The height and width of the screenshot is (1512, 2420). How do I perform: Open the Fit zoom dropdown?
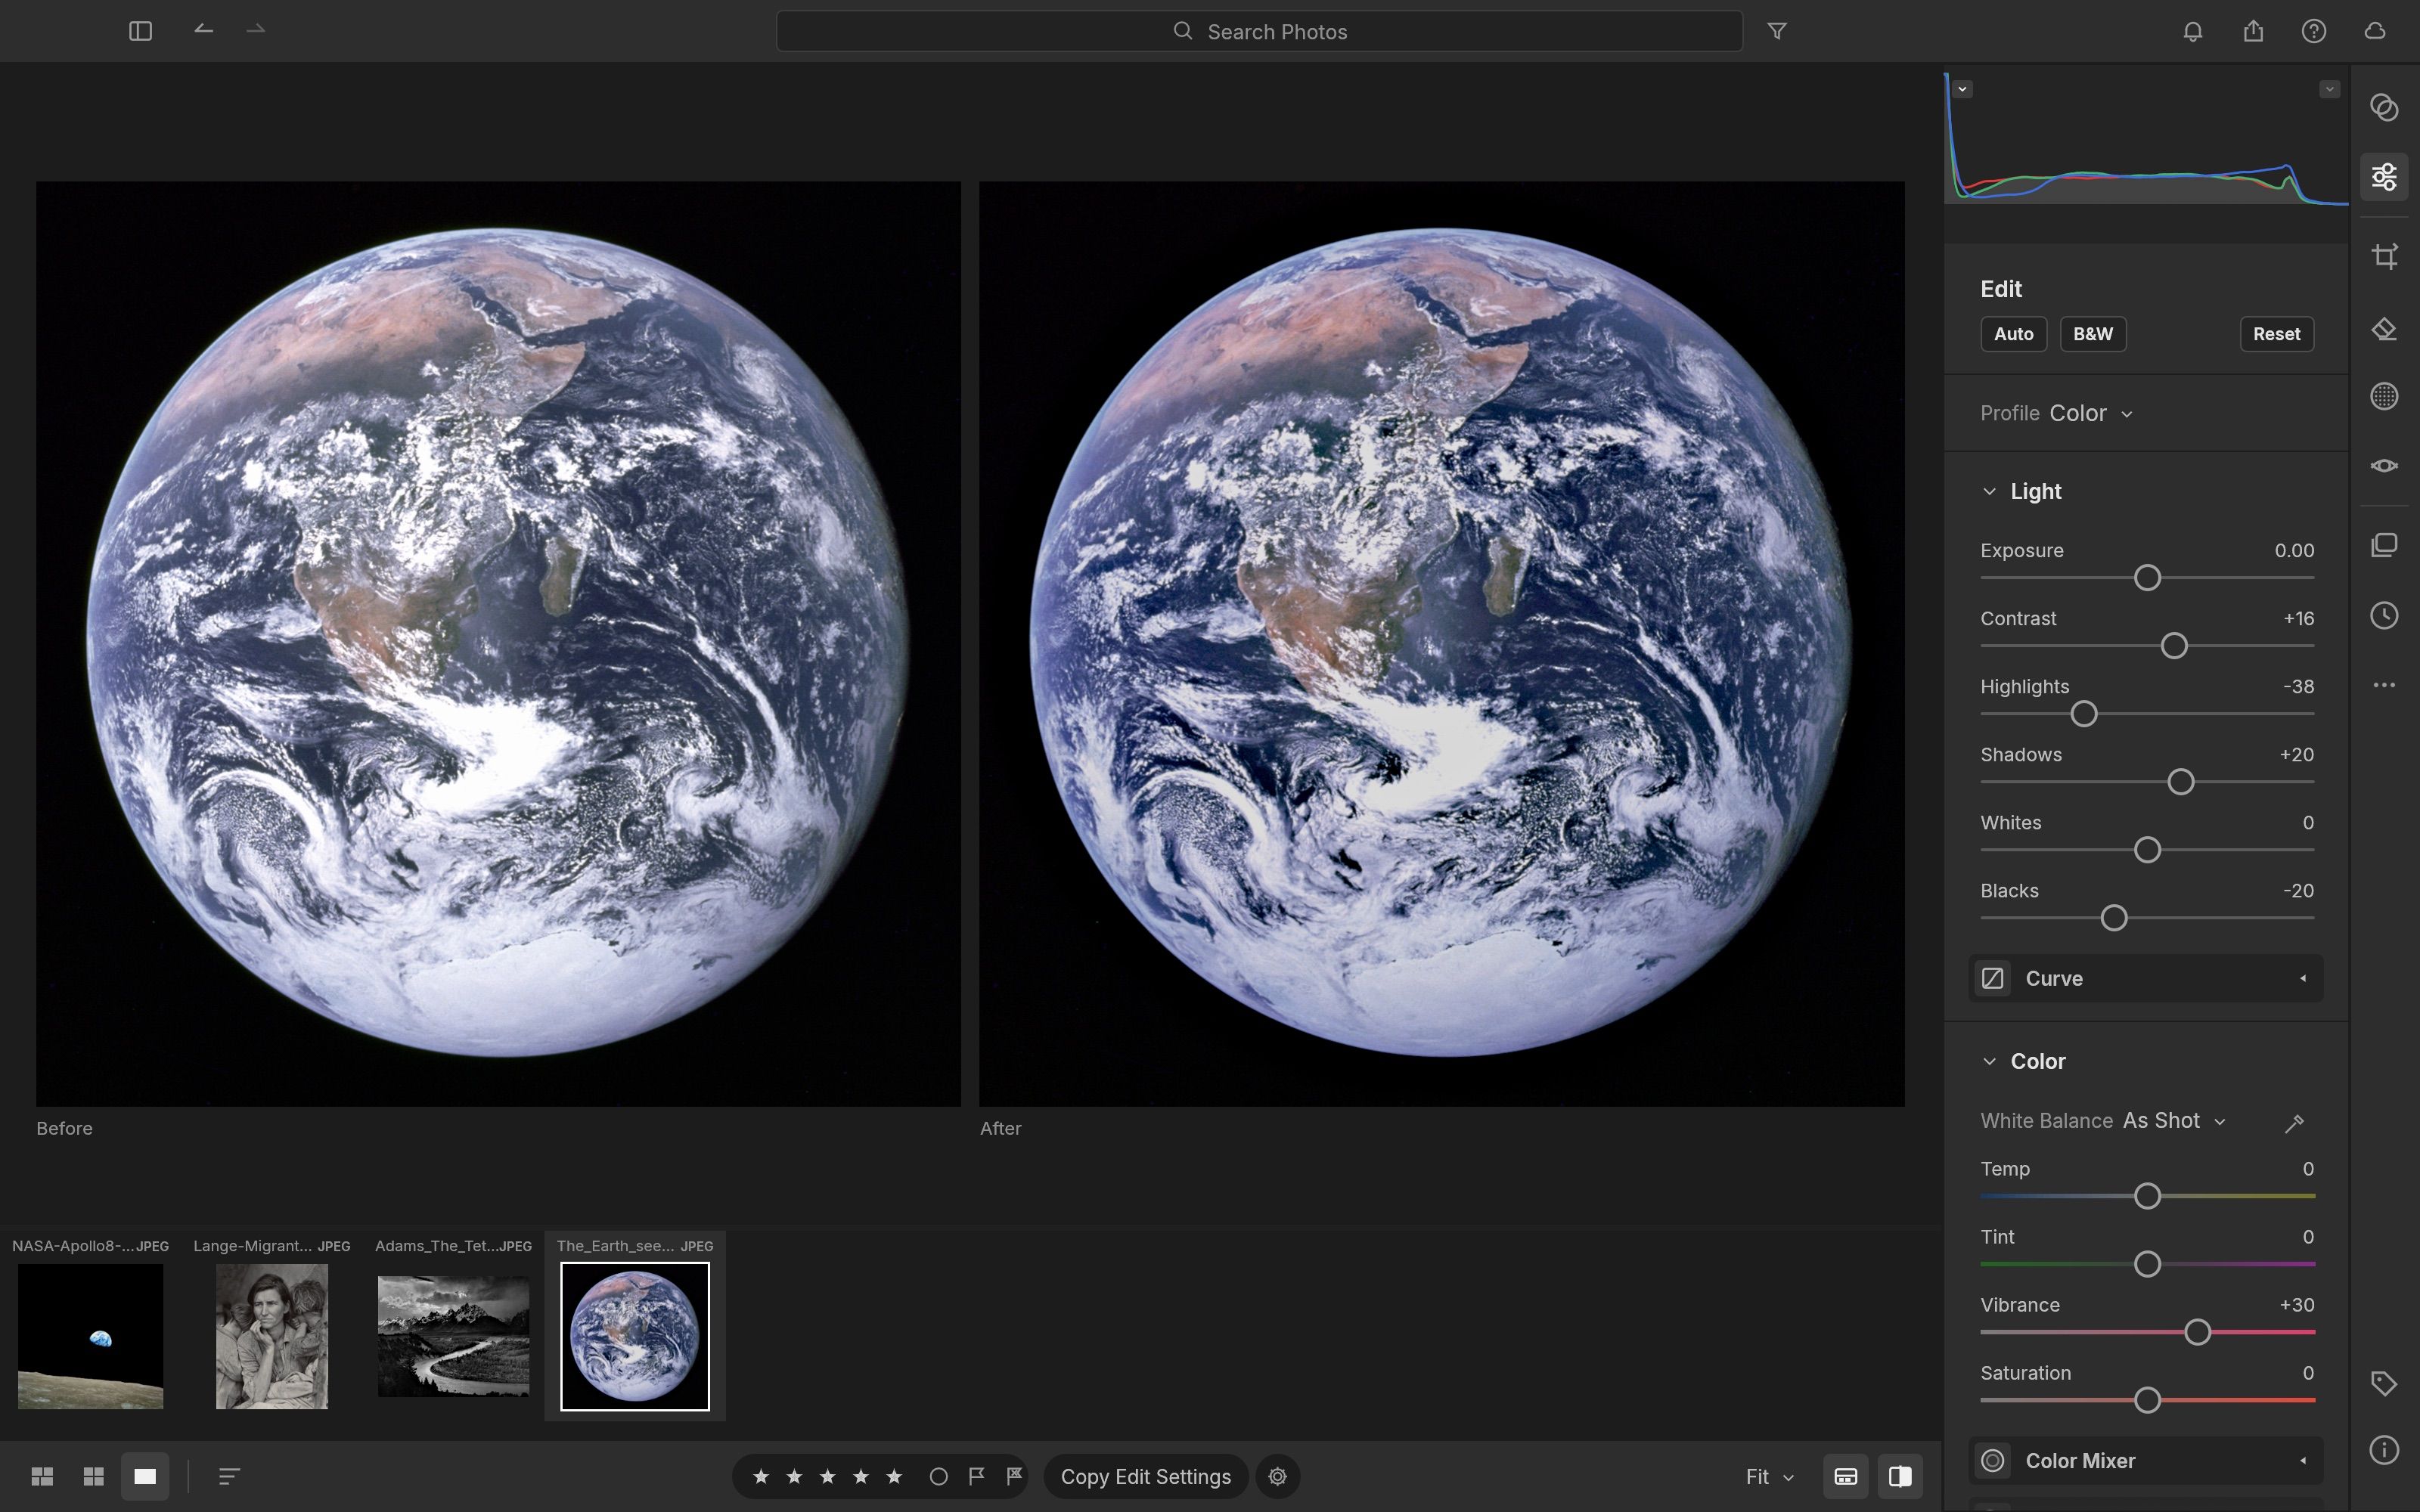[x=1770, y=1477]
